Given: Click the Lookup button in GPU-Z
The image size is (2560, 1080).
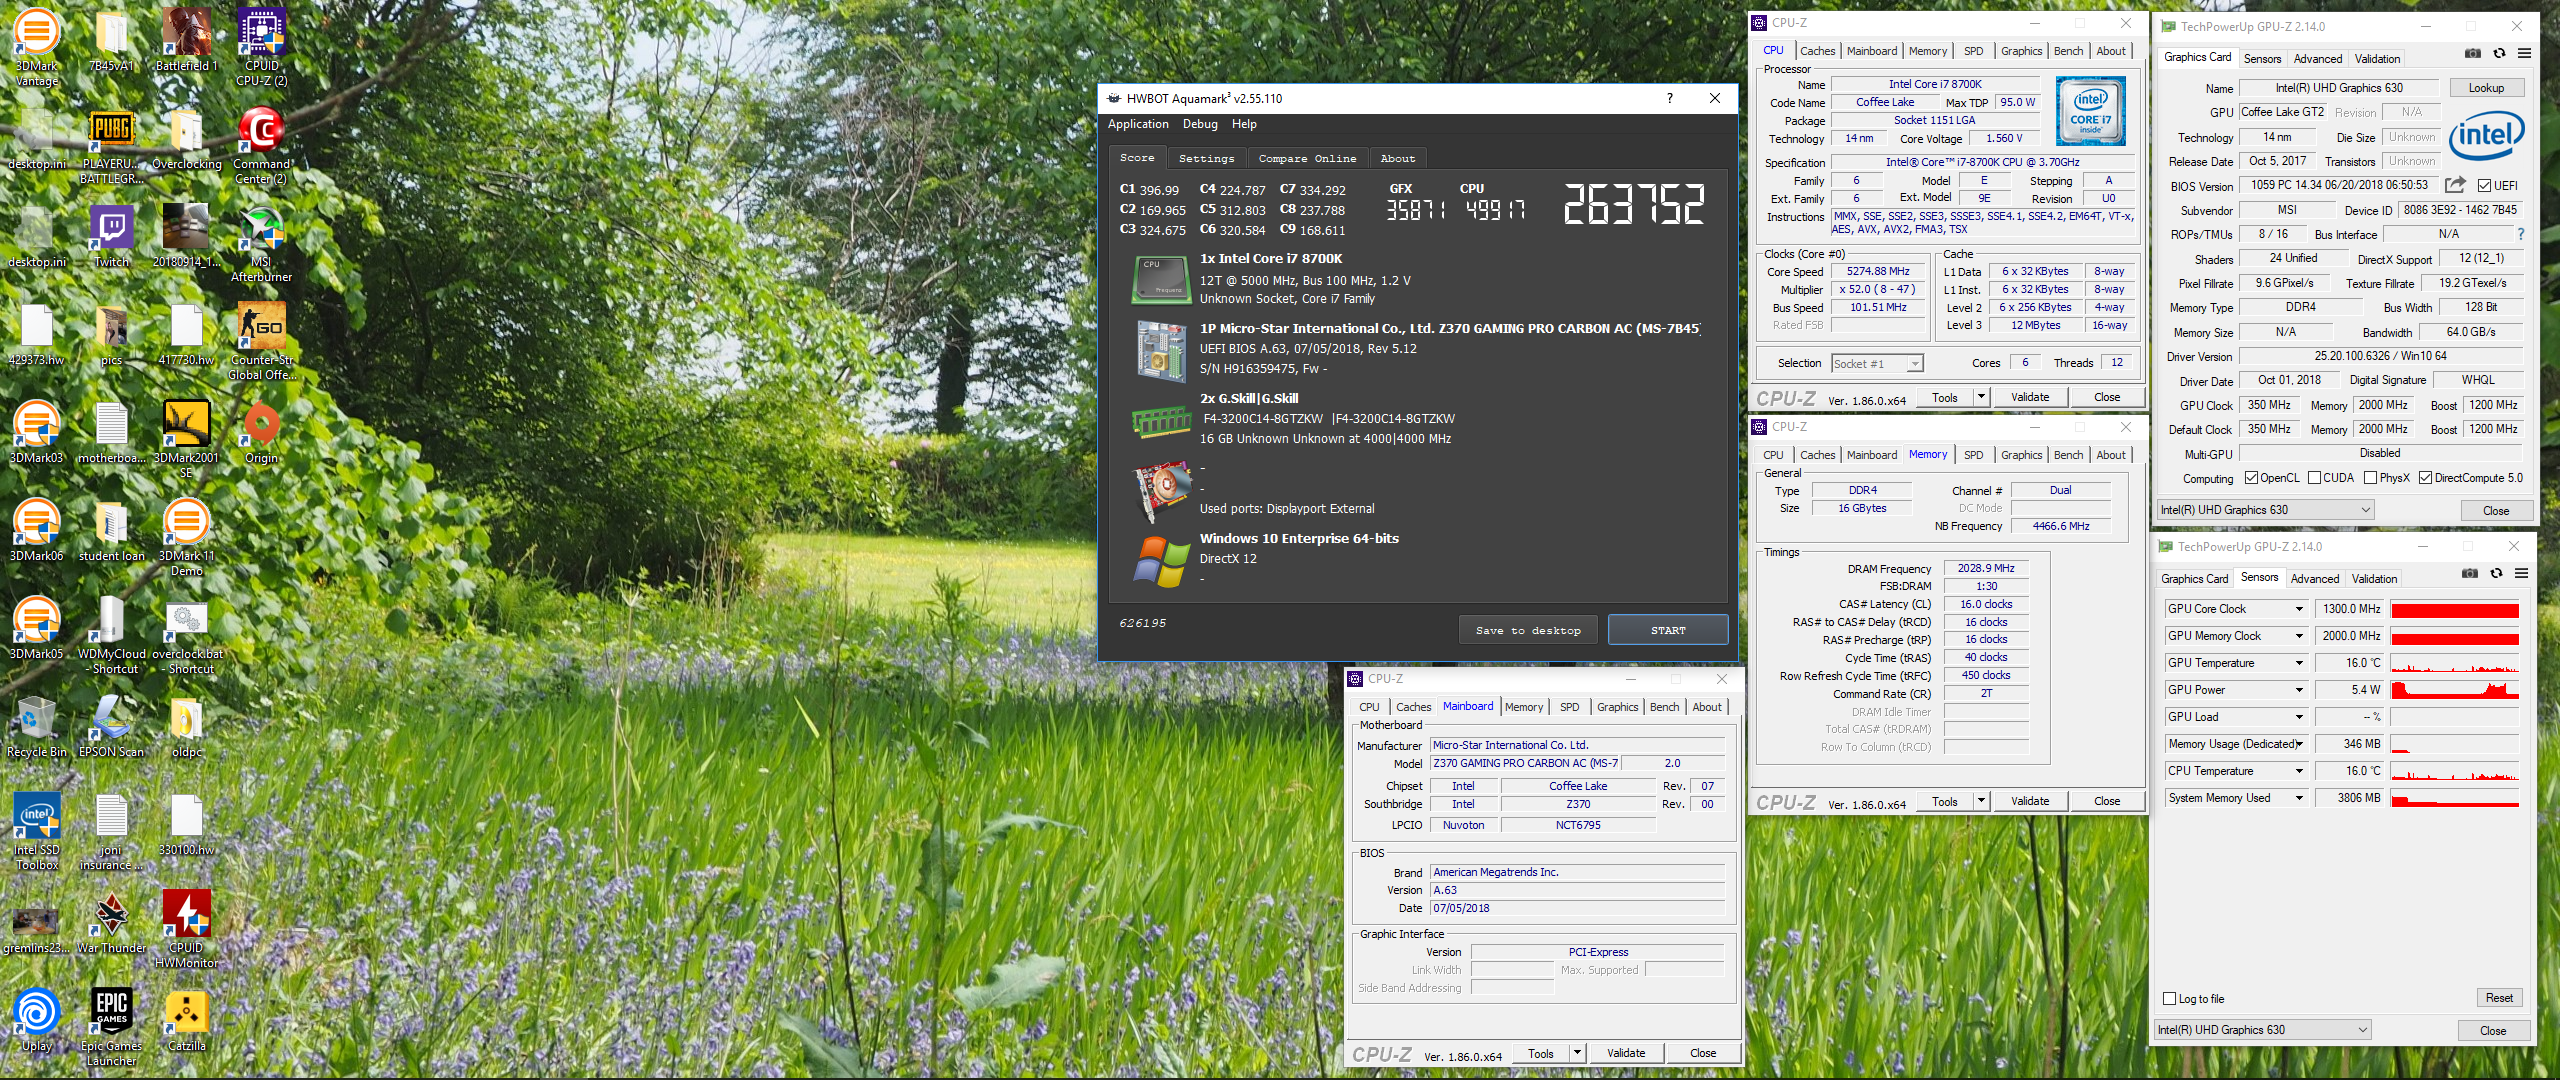Looking at the screenshot, I should 2486,88.
